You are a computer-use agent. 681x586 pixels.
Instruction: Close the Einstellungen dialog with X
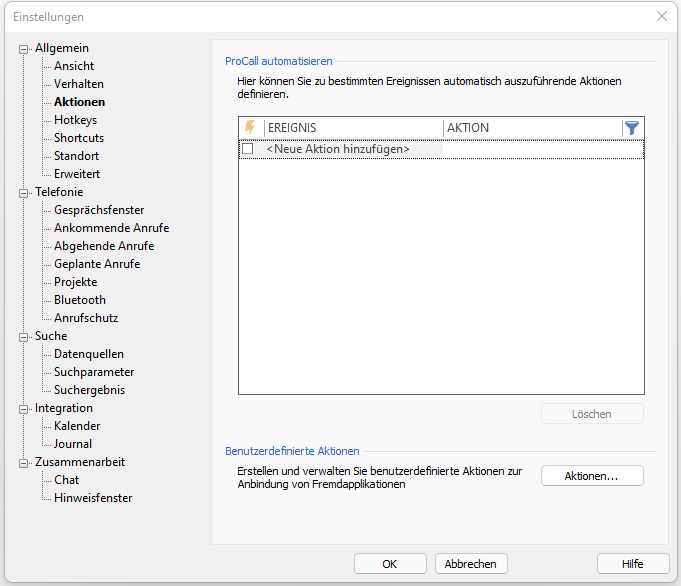pyautogui.click(x=661, y=16)
